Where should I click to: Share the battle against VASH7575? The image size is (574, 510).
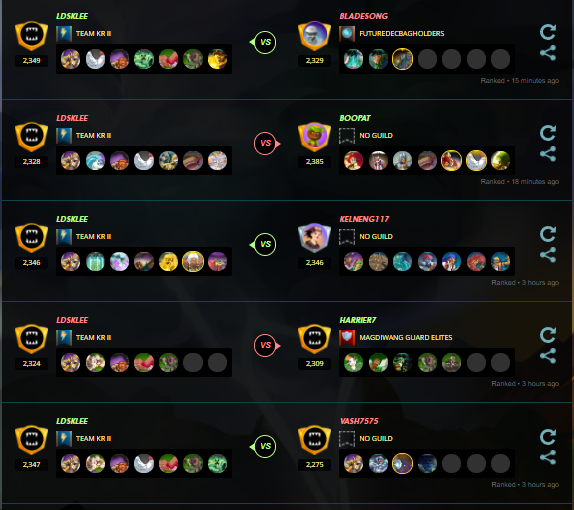(x=548, y=457)
